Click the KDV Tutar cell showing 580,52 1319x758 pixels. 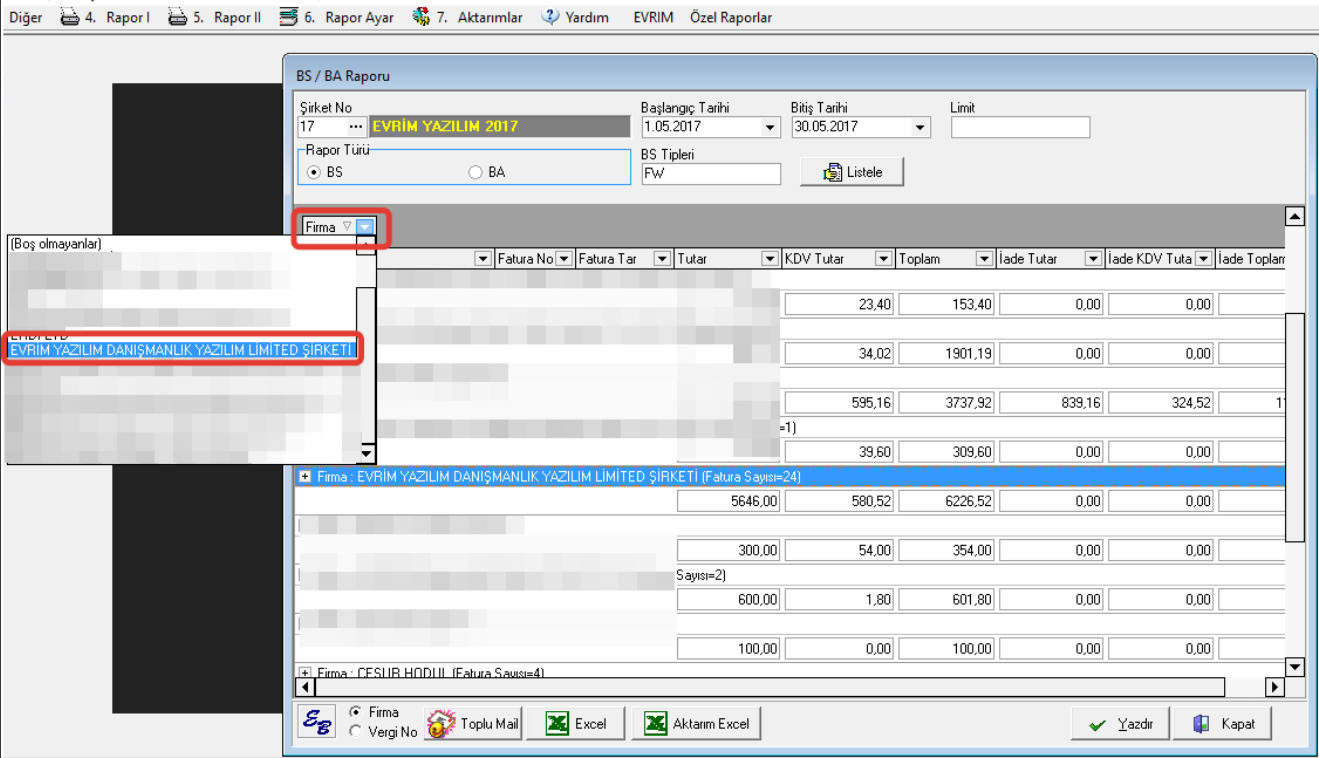pos(839,501)
